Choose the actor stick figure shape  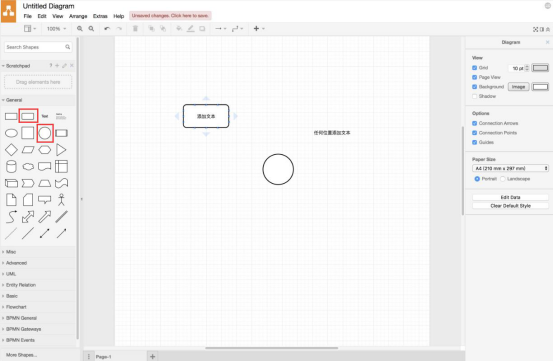pyautogui.click(x=61, y=200)
